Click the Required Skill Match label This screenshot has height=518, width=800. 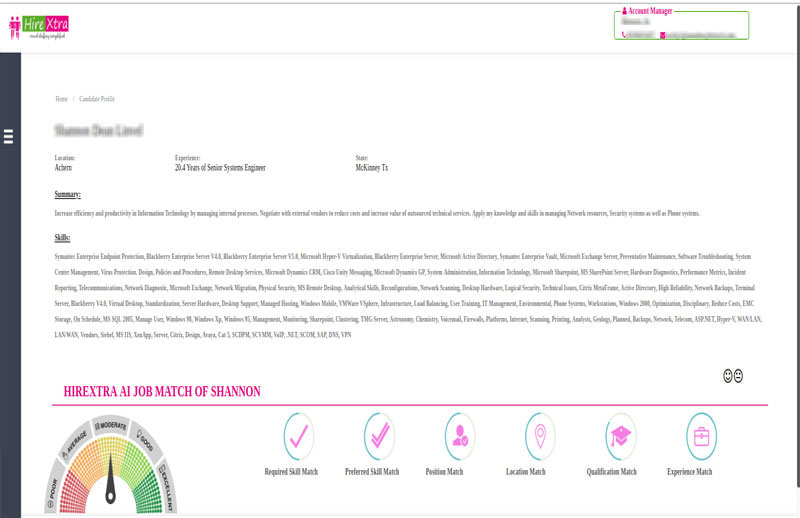[291, 472]
